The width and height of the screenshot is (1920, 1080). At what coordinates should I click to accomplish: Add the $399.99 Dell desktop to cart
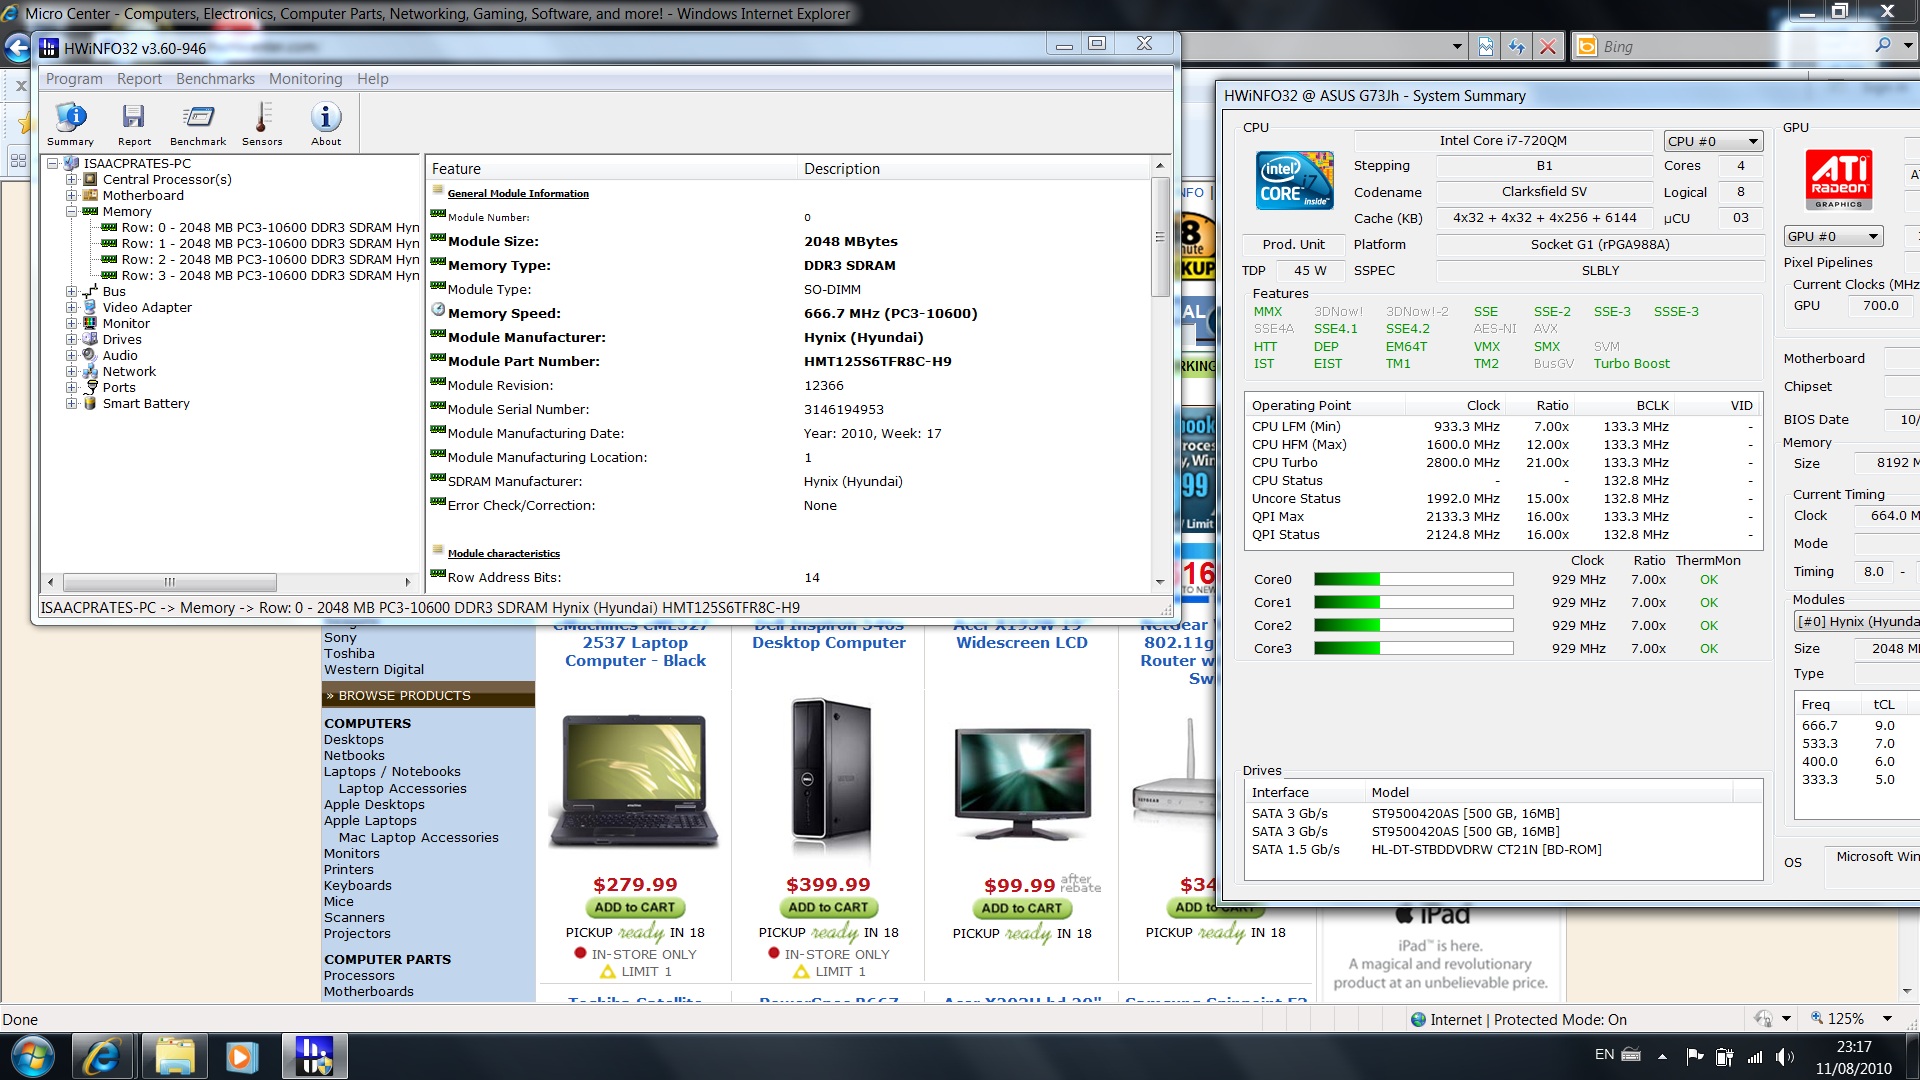coord(828,908)
